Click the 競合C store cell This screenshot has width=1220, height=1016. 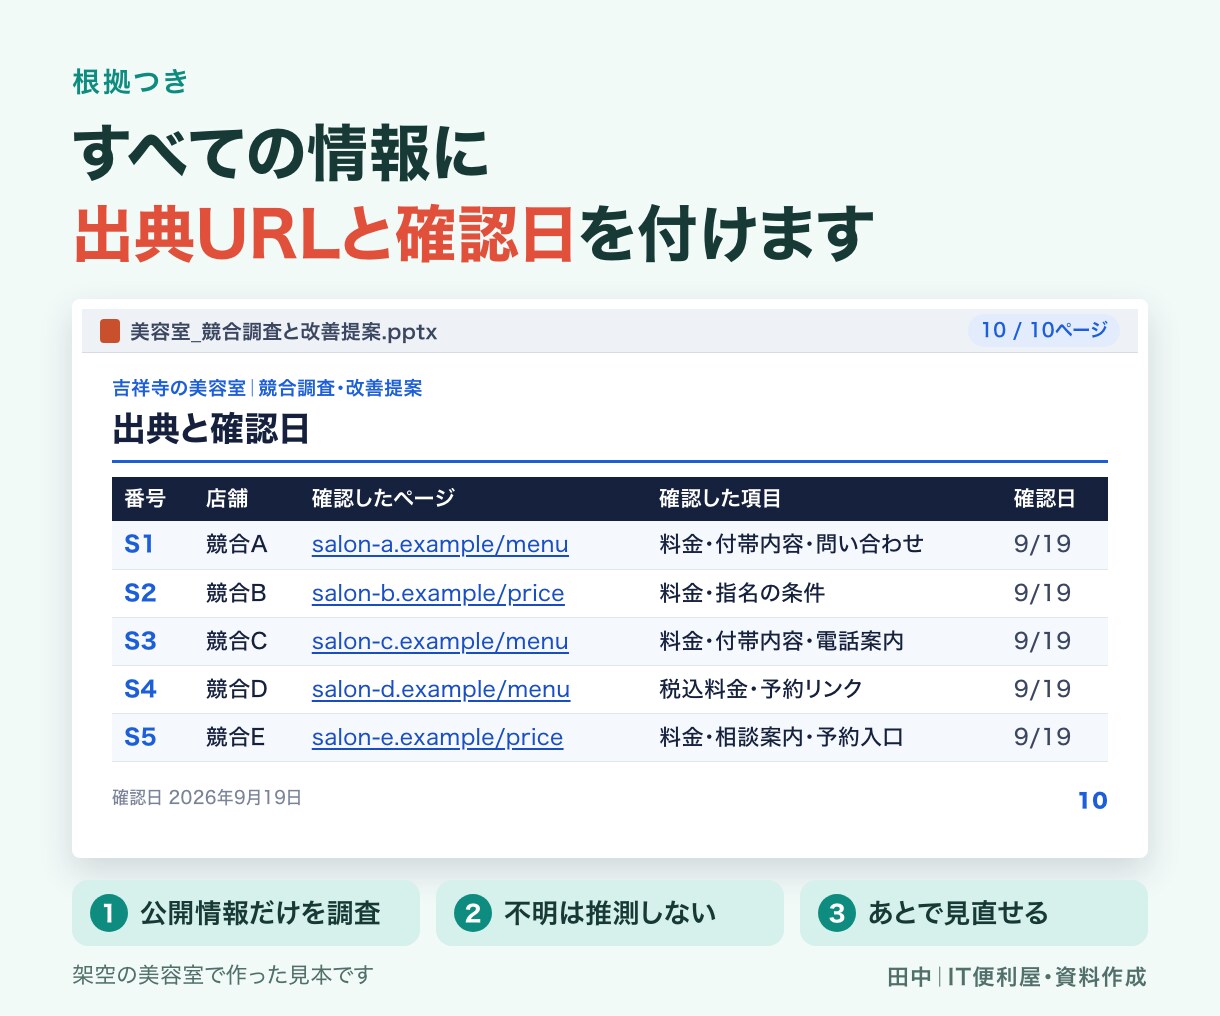237,641
